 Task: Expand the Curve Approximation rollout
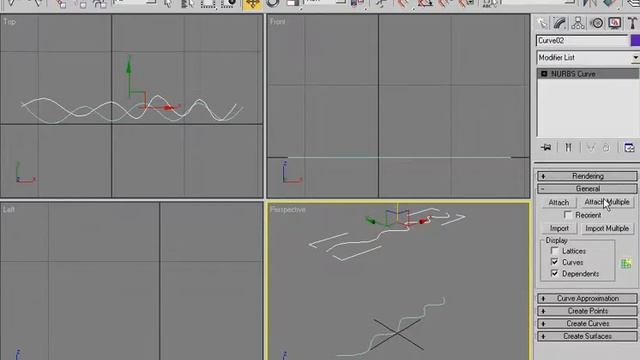tap(587, 298)
